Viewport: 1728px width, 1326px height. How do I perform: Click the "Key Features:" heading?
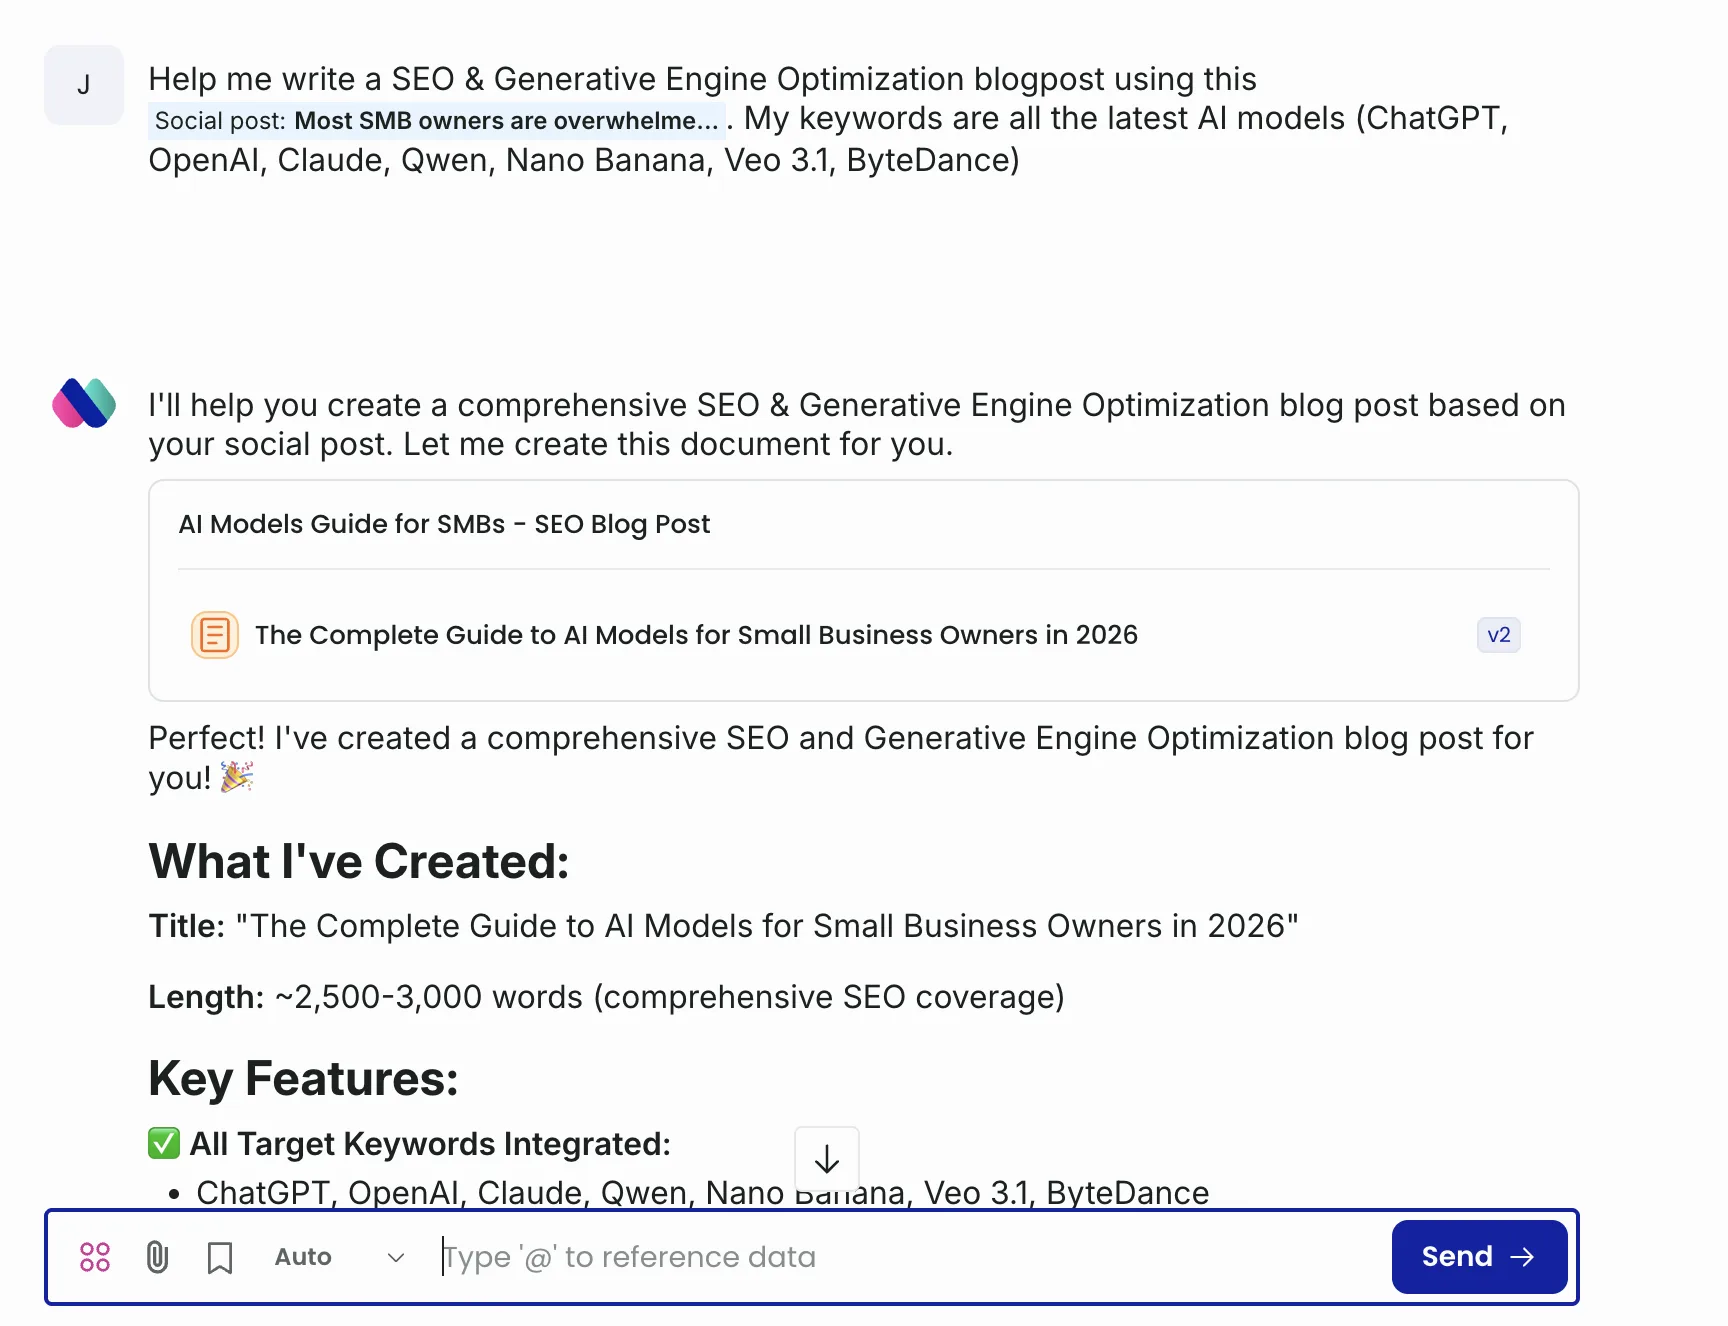tap(303, 1079)
